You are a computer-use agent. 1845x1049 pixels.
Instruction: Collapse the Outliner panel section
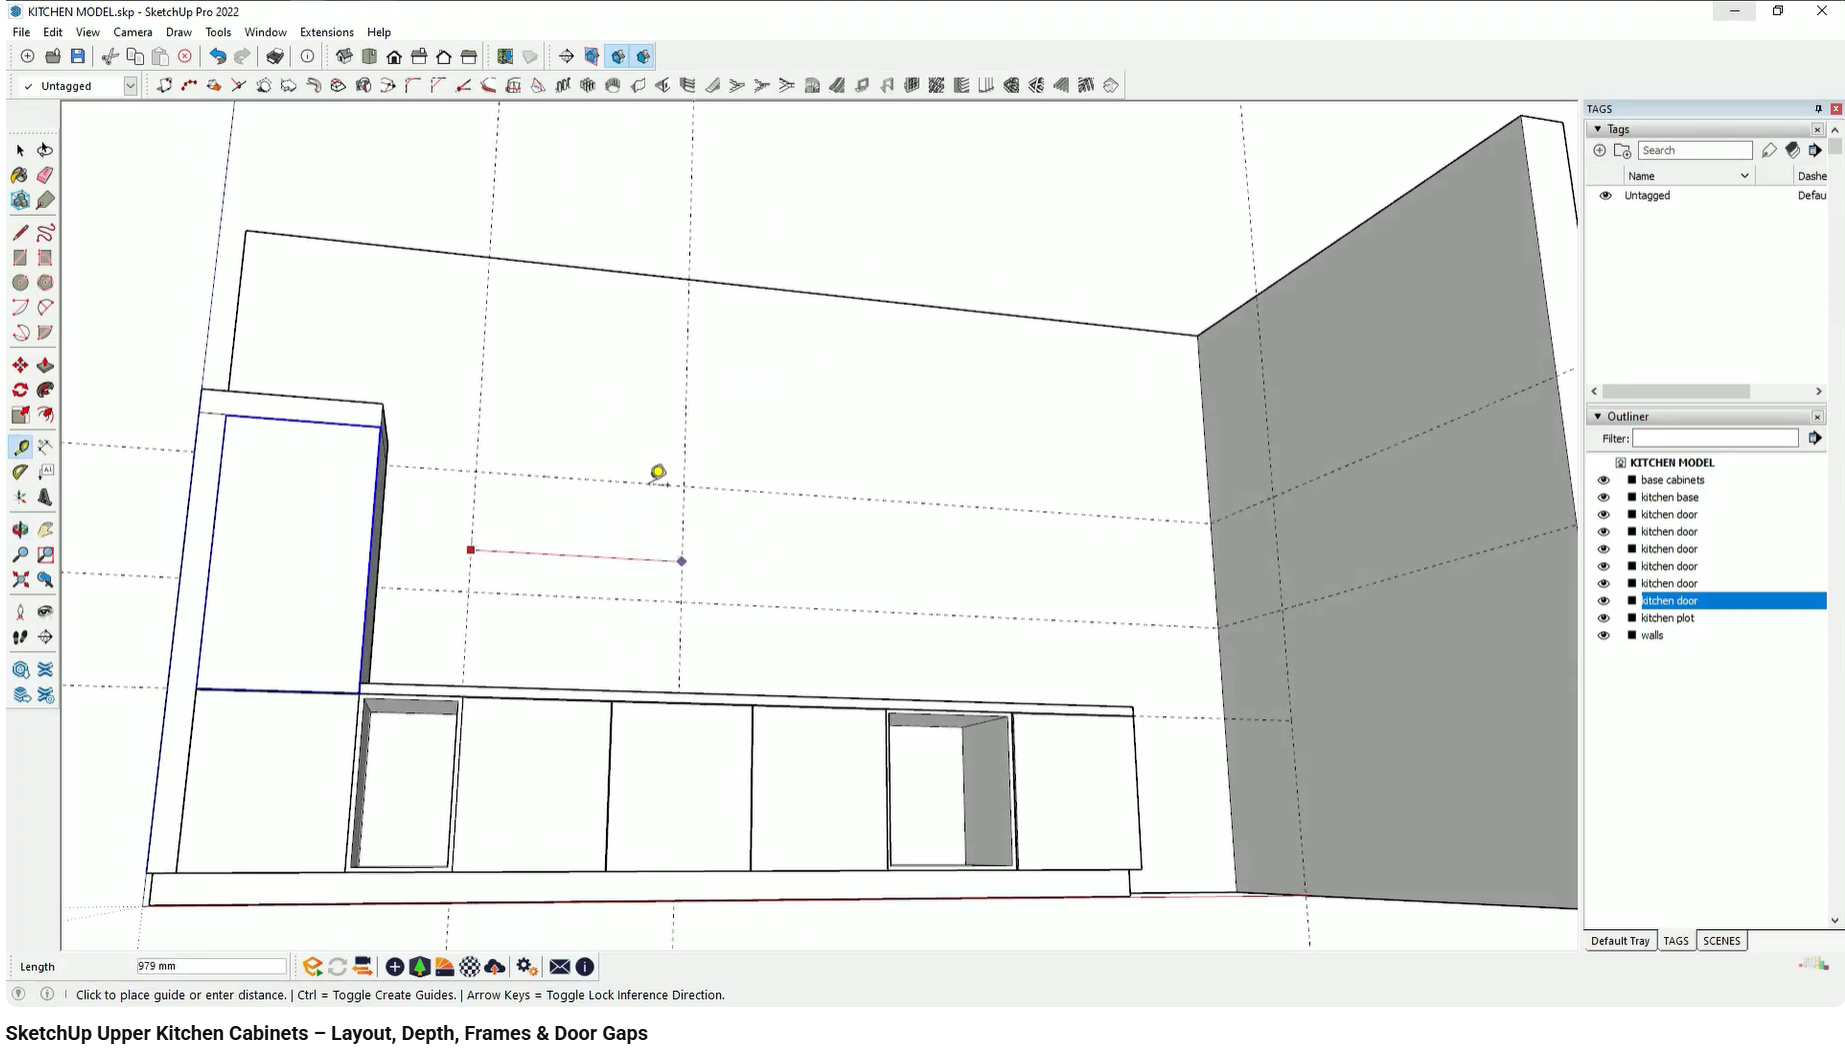click(x=1597, y=416)
